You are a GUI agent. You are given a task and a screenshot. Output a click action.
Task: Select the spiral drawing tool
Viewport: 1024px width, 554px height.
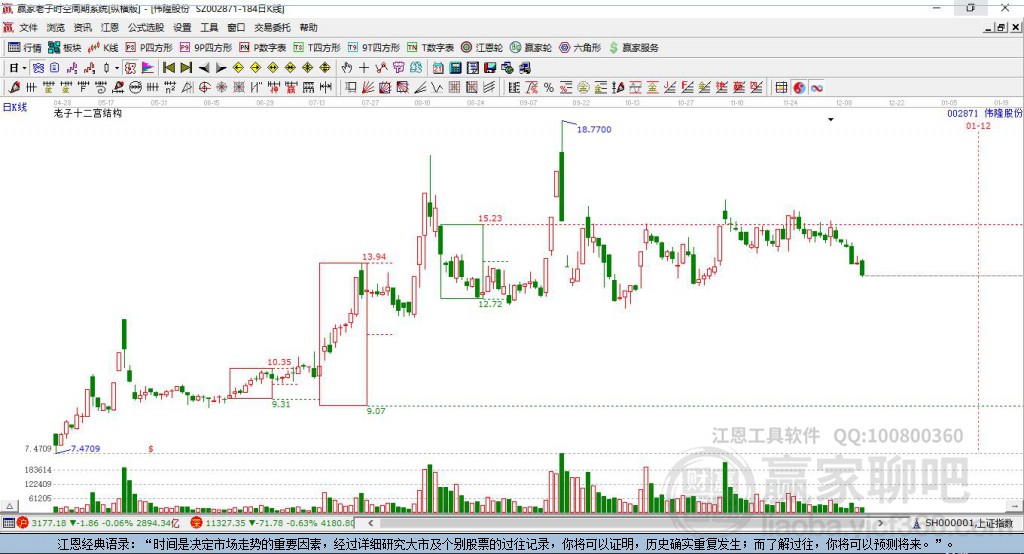pyautogui.click(x=101, y=88)
